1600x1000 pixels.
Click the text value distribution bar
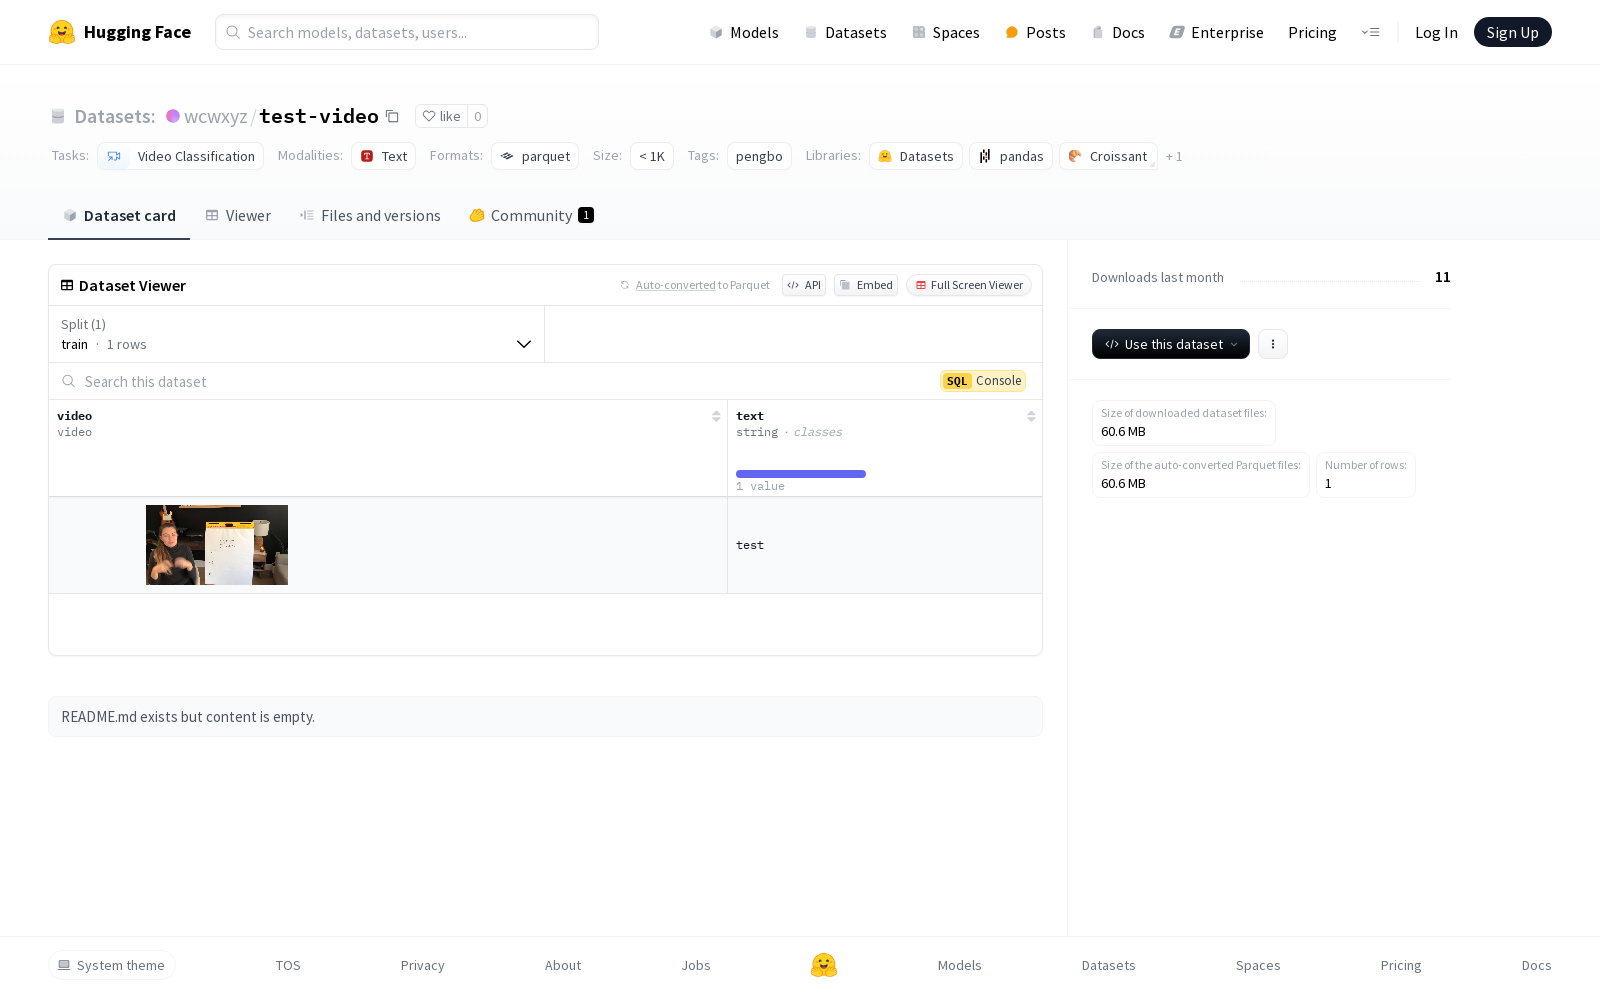pos(800,474)
